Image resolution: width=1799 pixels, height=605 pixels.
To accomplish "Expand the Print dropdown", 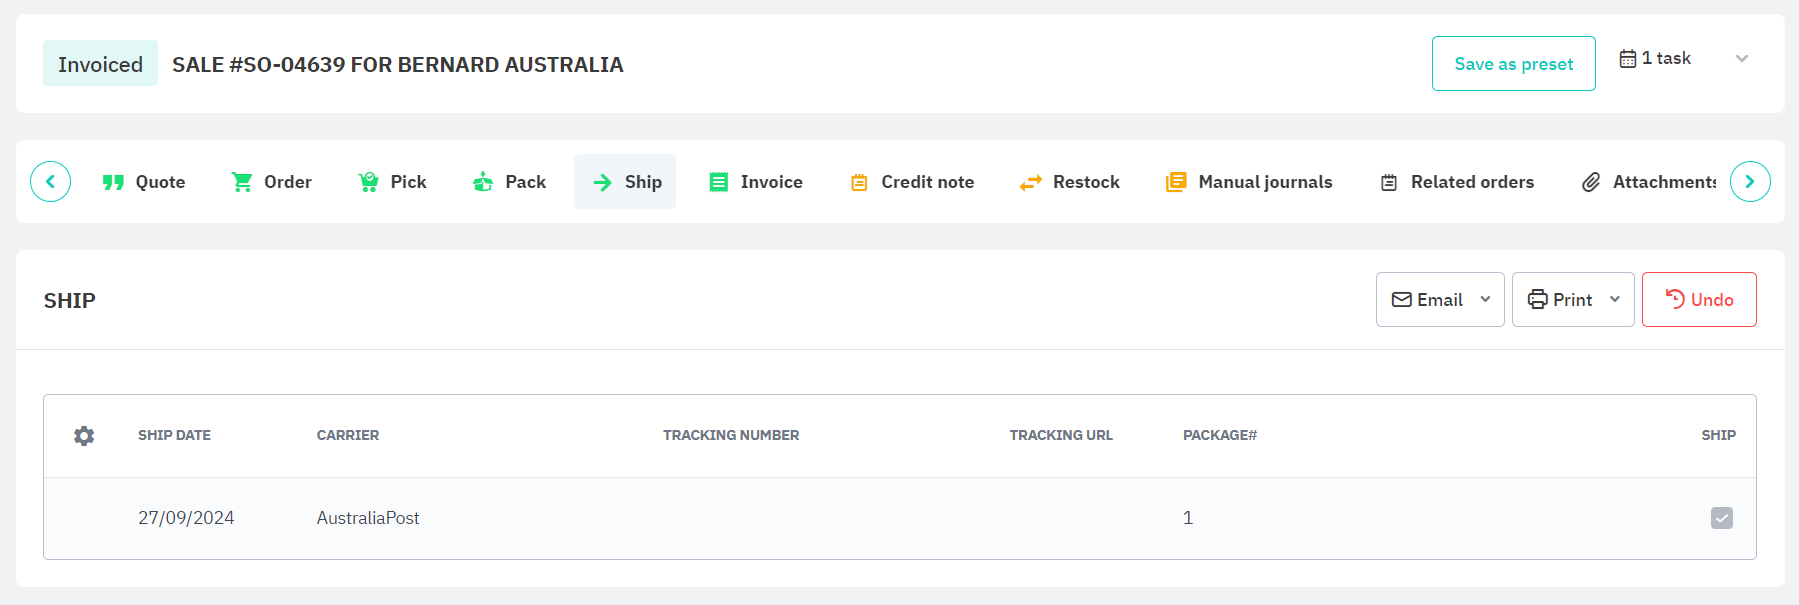I will point(1615,300).
